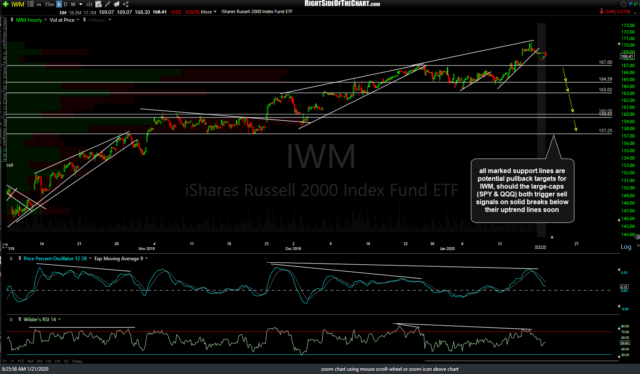Select the hourly (h) timeframe button
This screenshot has width=640, height=374.
[59, 4]
